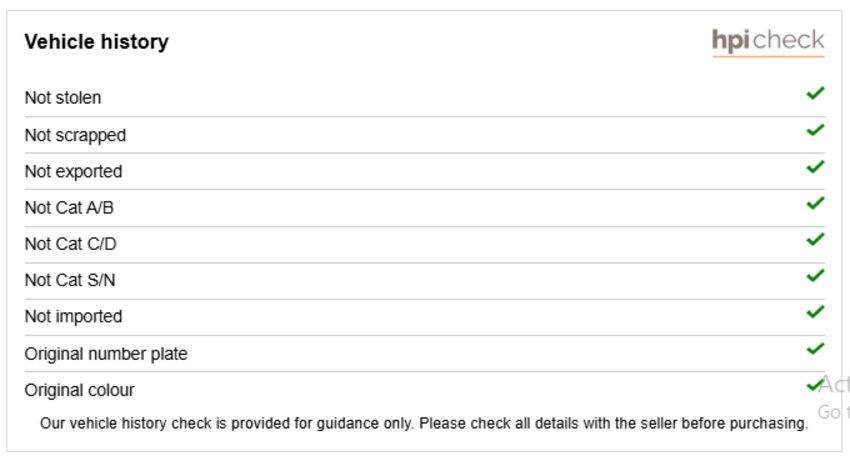Click the green tick beside Not stolen
Viewport: 850px width, 461px height.
click(815, 93)
